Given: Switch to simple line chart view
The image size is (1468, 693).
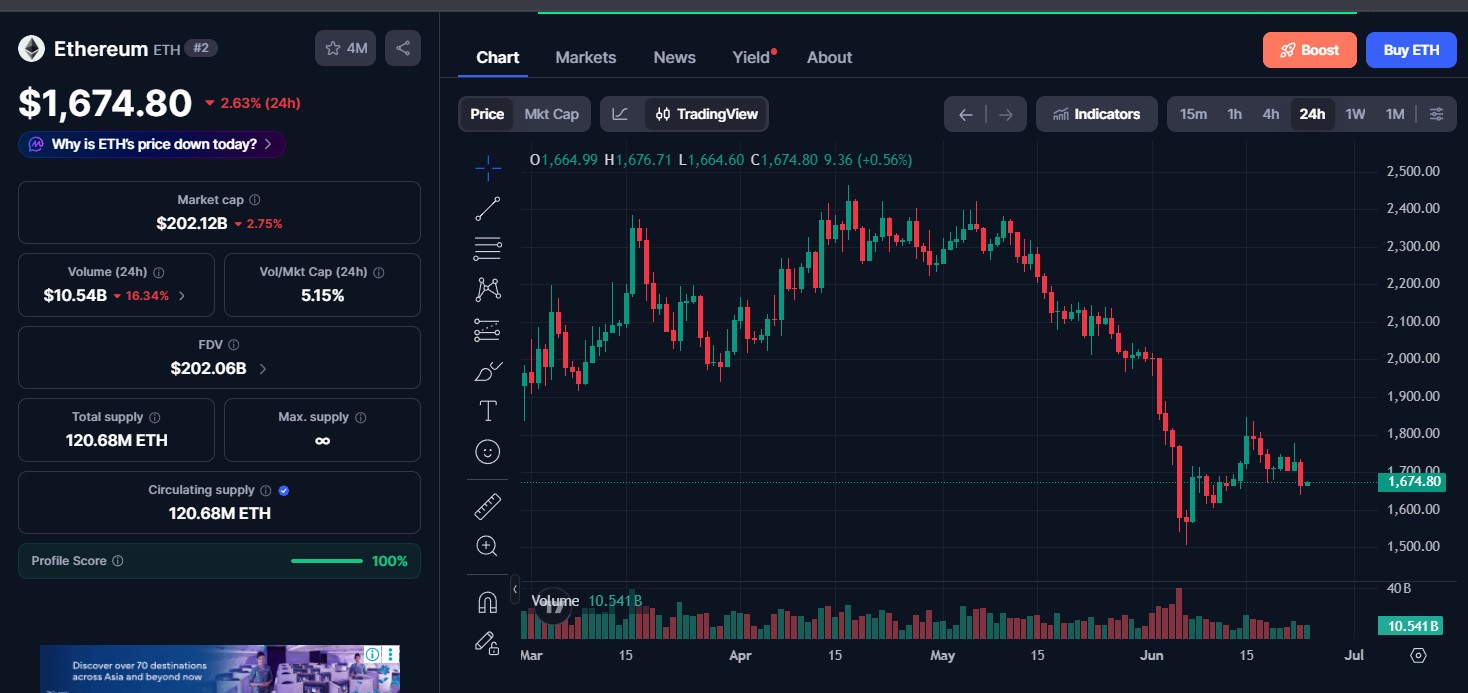Looking at the screenshot, I should point(620,114).
